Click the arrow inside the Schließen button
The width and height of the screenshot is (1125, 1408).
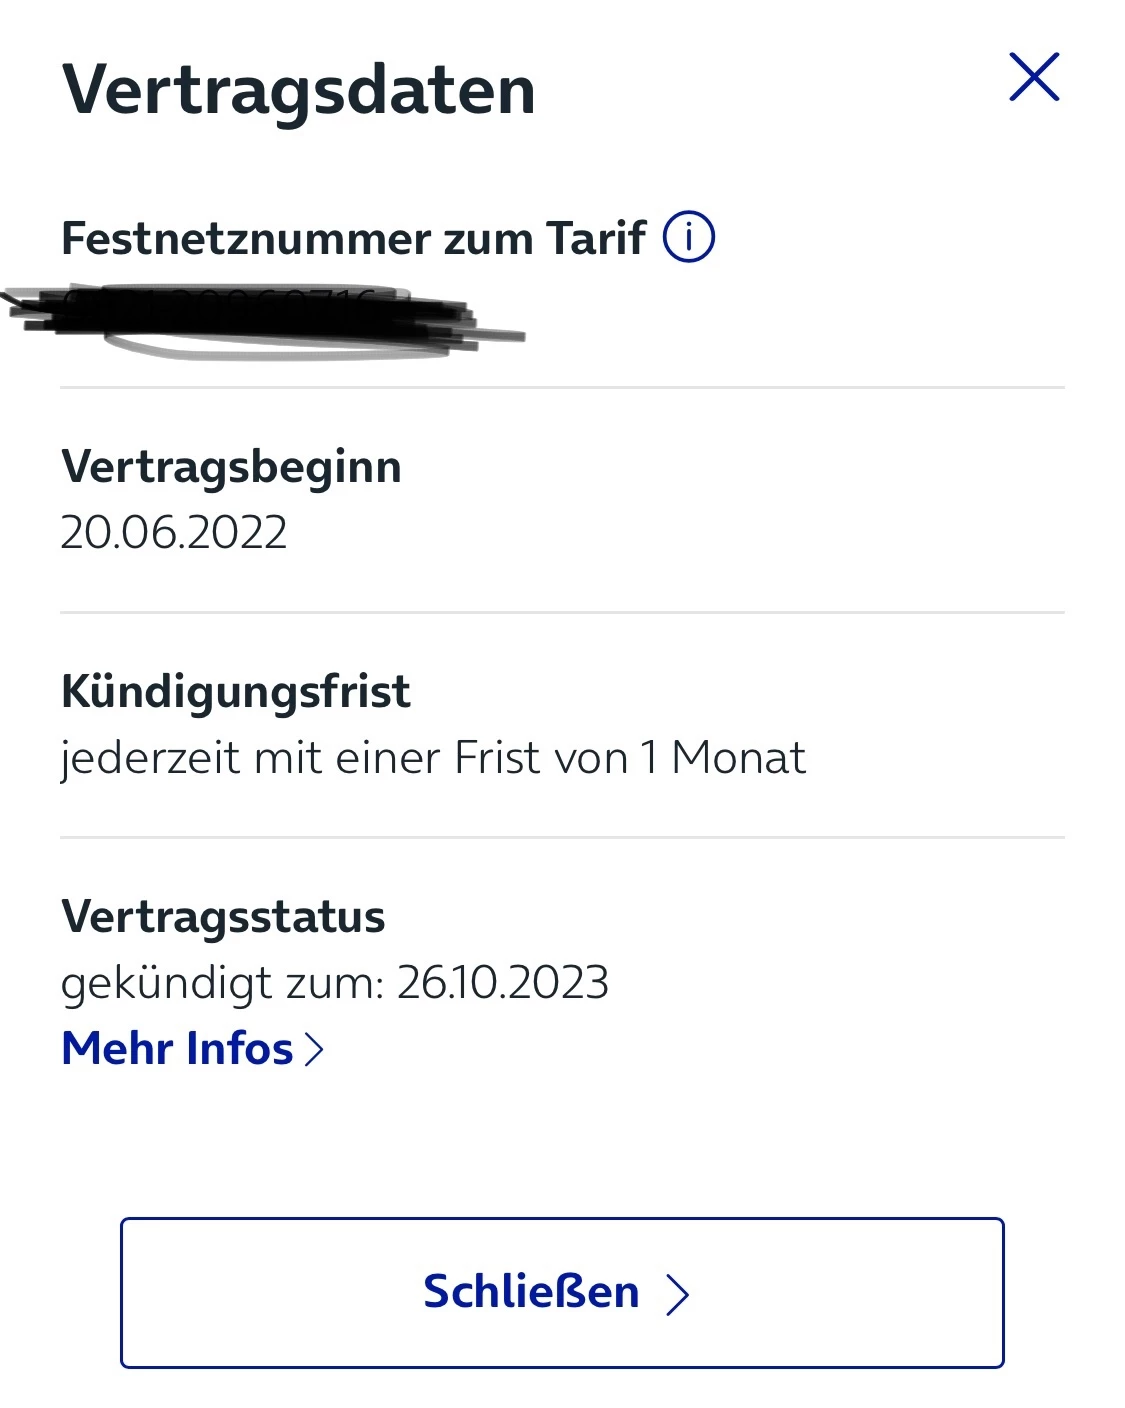[679, 1293]
